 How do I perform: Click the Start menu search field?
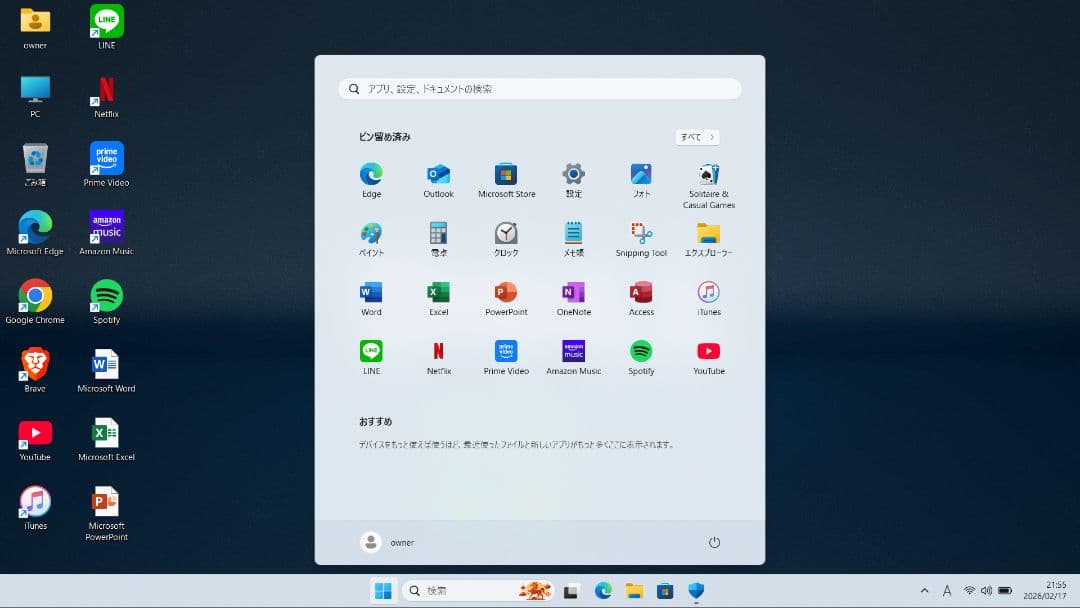[x=540, y=88]
